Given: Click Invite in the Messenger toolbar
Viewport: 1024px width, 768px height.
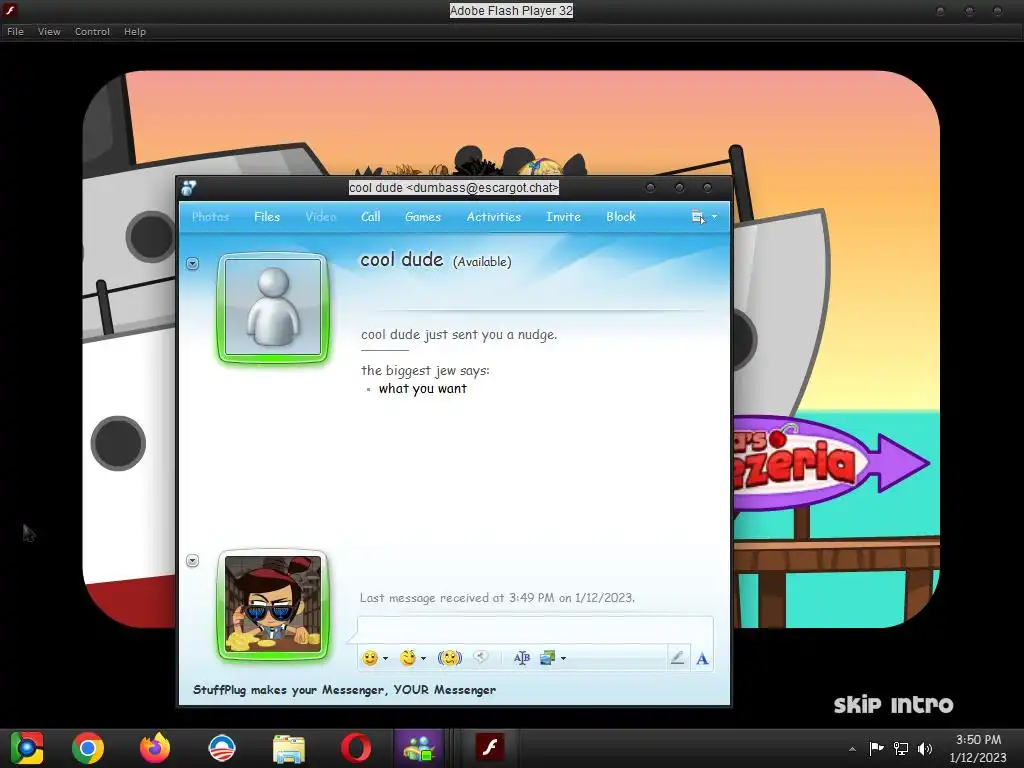Looking at the screenshot, I should click(x=563, y=217).
